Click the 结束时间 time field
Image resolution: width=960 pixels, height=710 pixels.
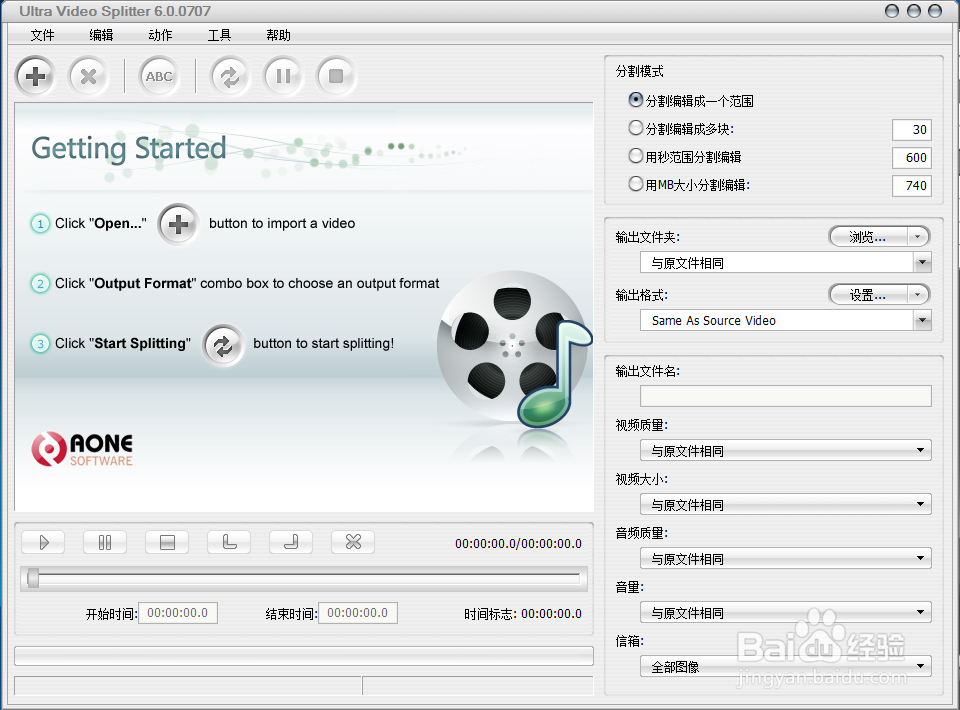click(358, 613)
